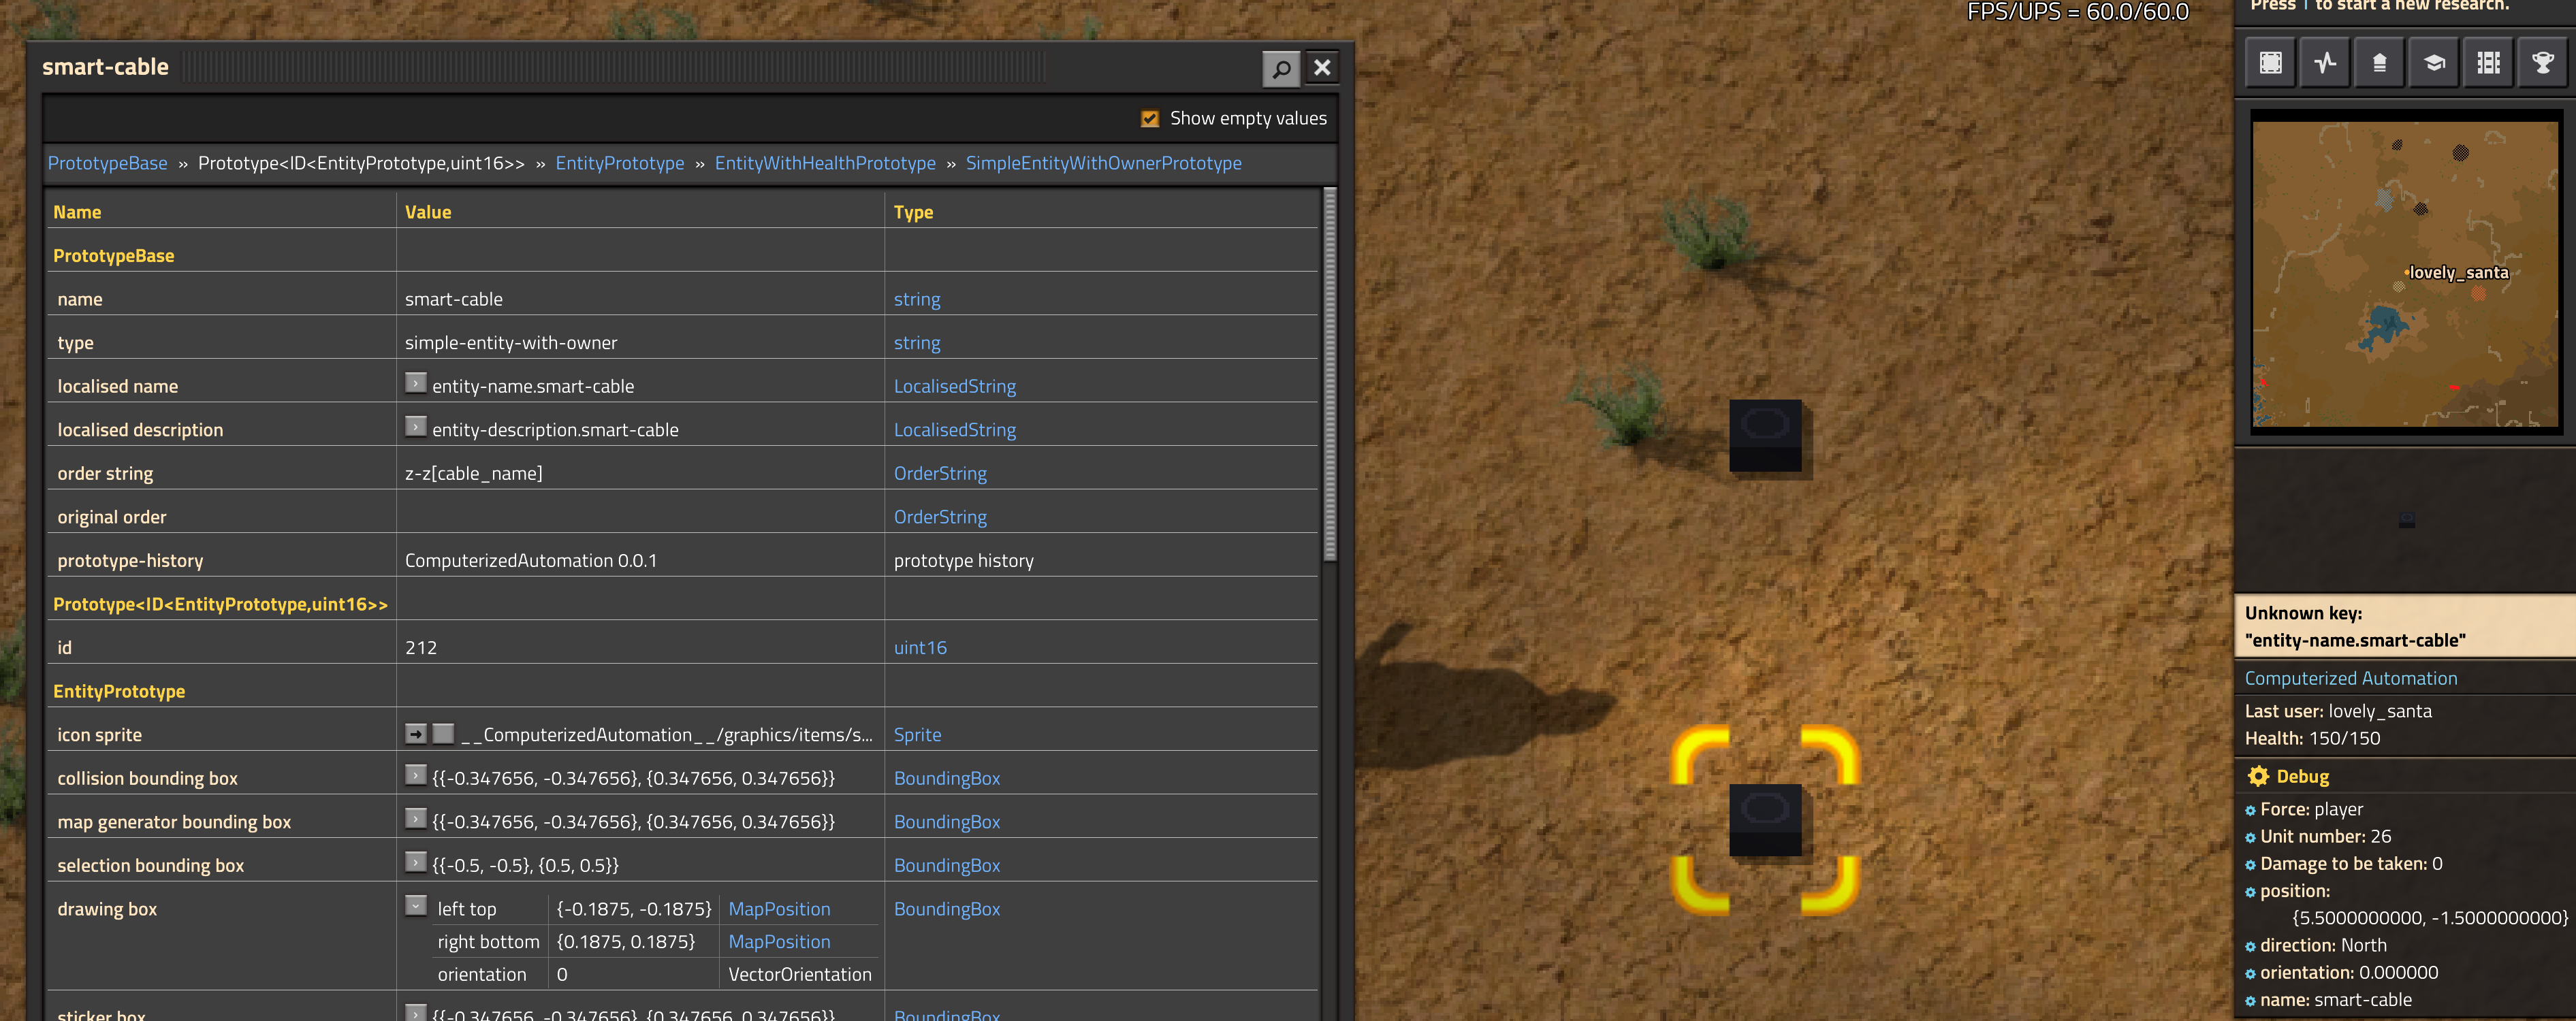Open BoundingBox link for map generator bounding box
The width and height of the screenshot is (2576, 1021).
[x=947, y=822]
